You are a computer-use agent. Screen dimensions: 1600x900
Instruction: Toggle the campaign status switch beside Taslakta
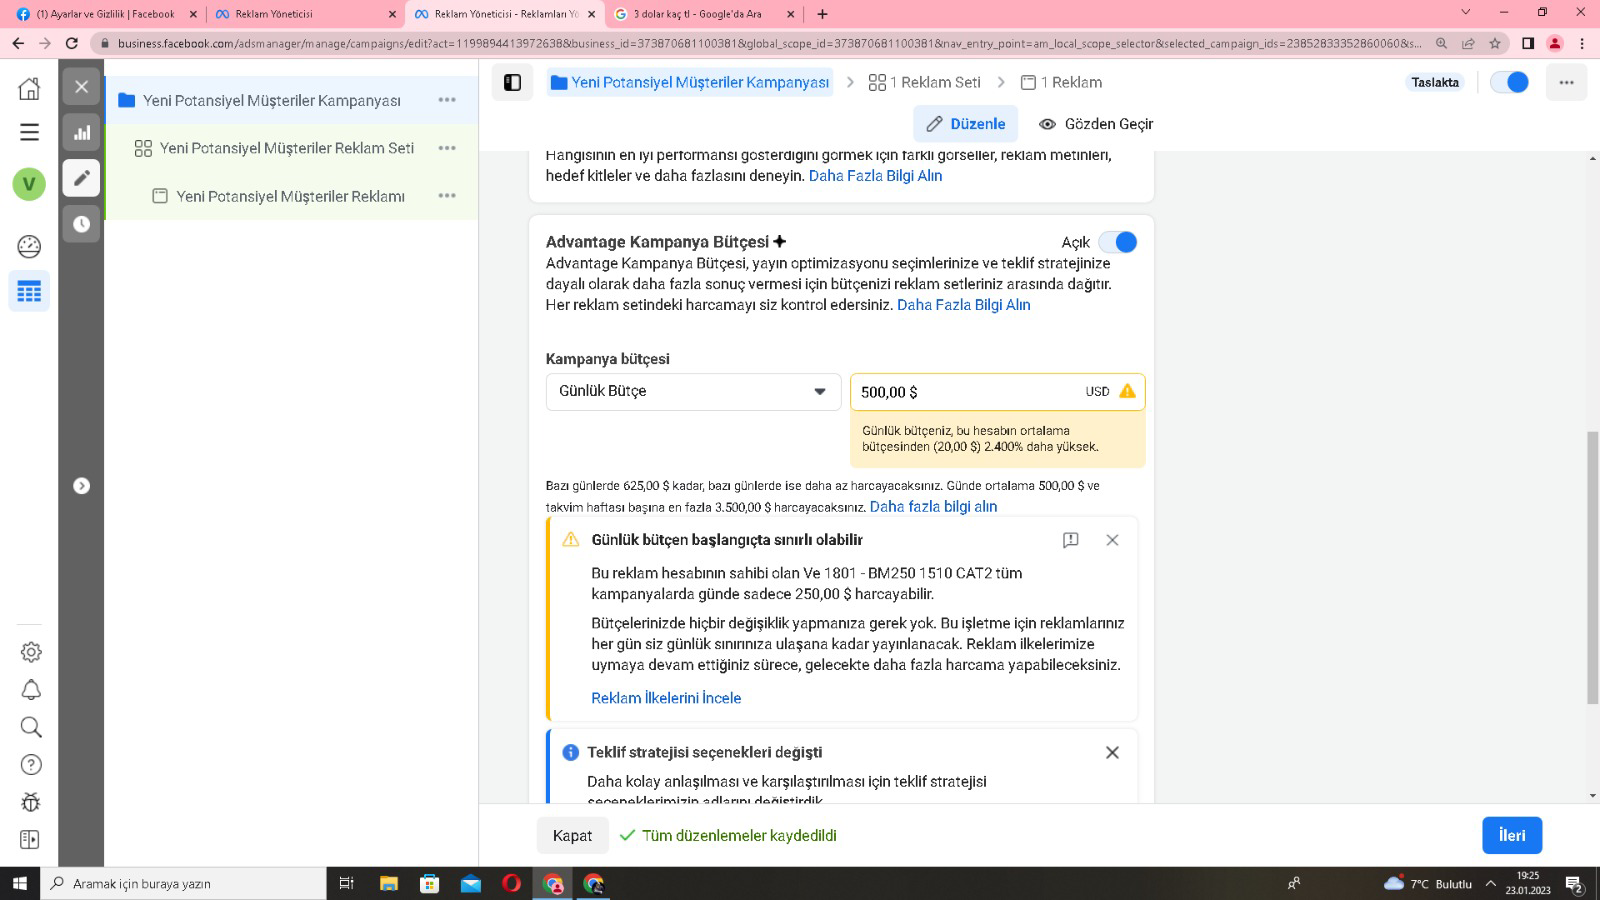point(1510,82)
